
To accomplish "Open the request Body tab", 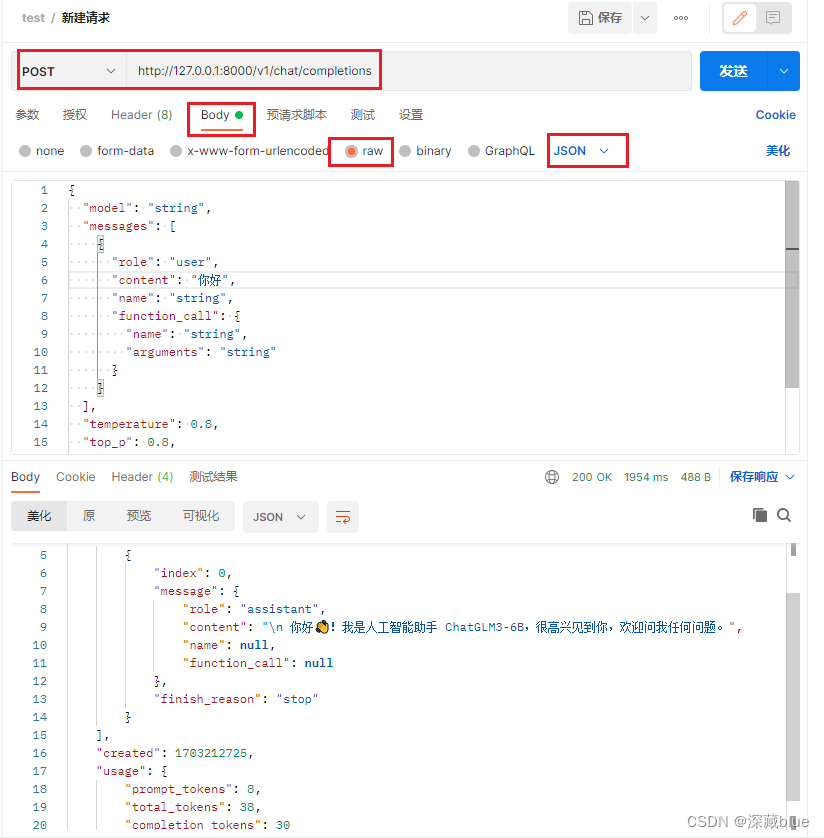I will [x=221, y=115].
